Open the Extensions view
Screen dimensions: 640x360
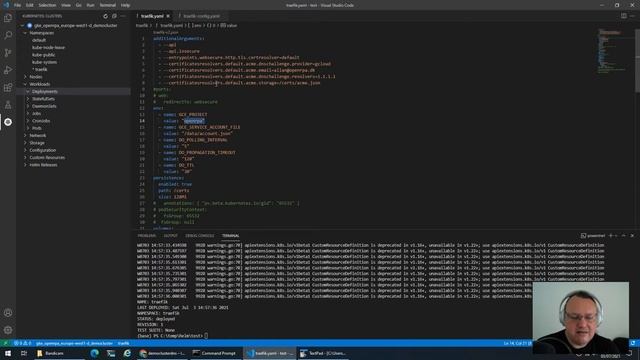pyautogui.click(x=8, y=87)
